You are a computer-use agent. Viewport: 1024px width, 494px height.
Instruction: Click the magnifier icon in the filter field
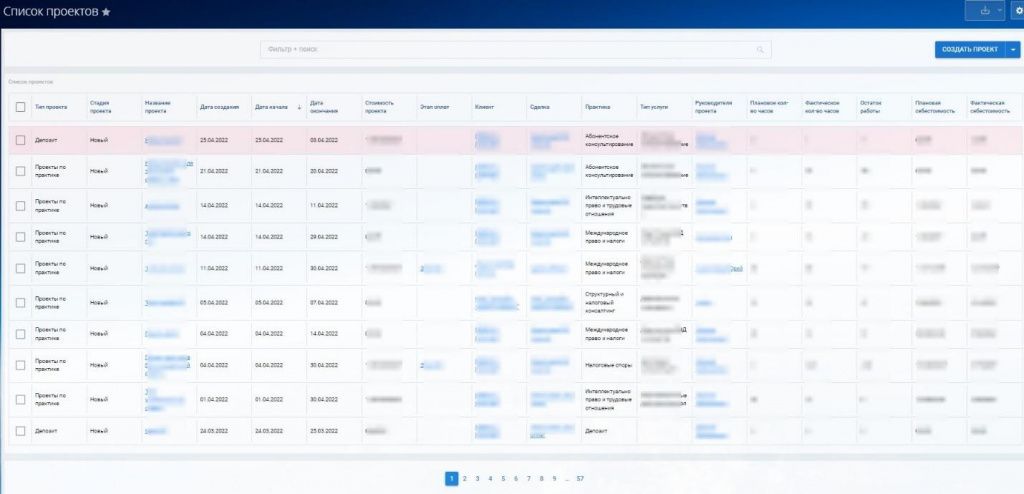click(760, 49)
